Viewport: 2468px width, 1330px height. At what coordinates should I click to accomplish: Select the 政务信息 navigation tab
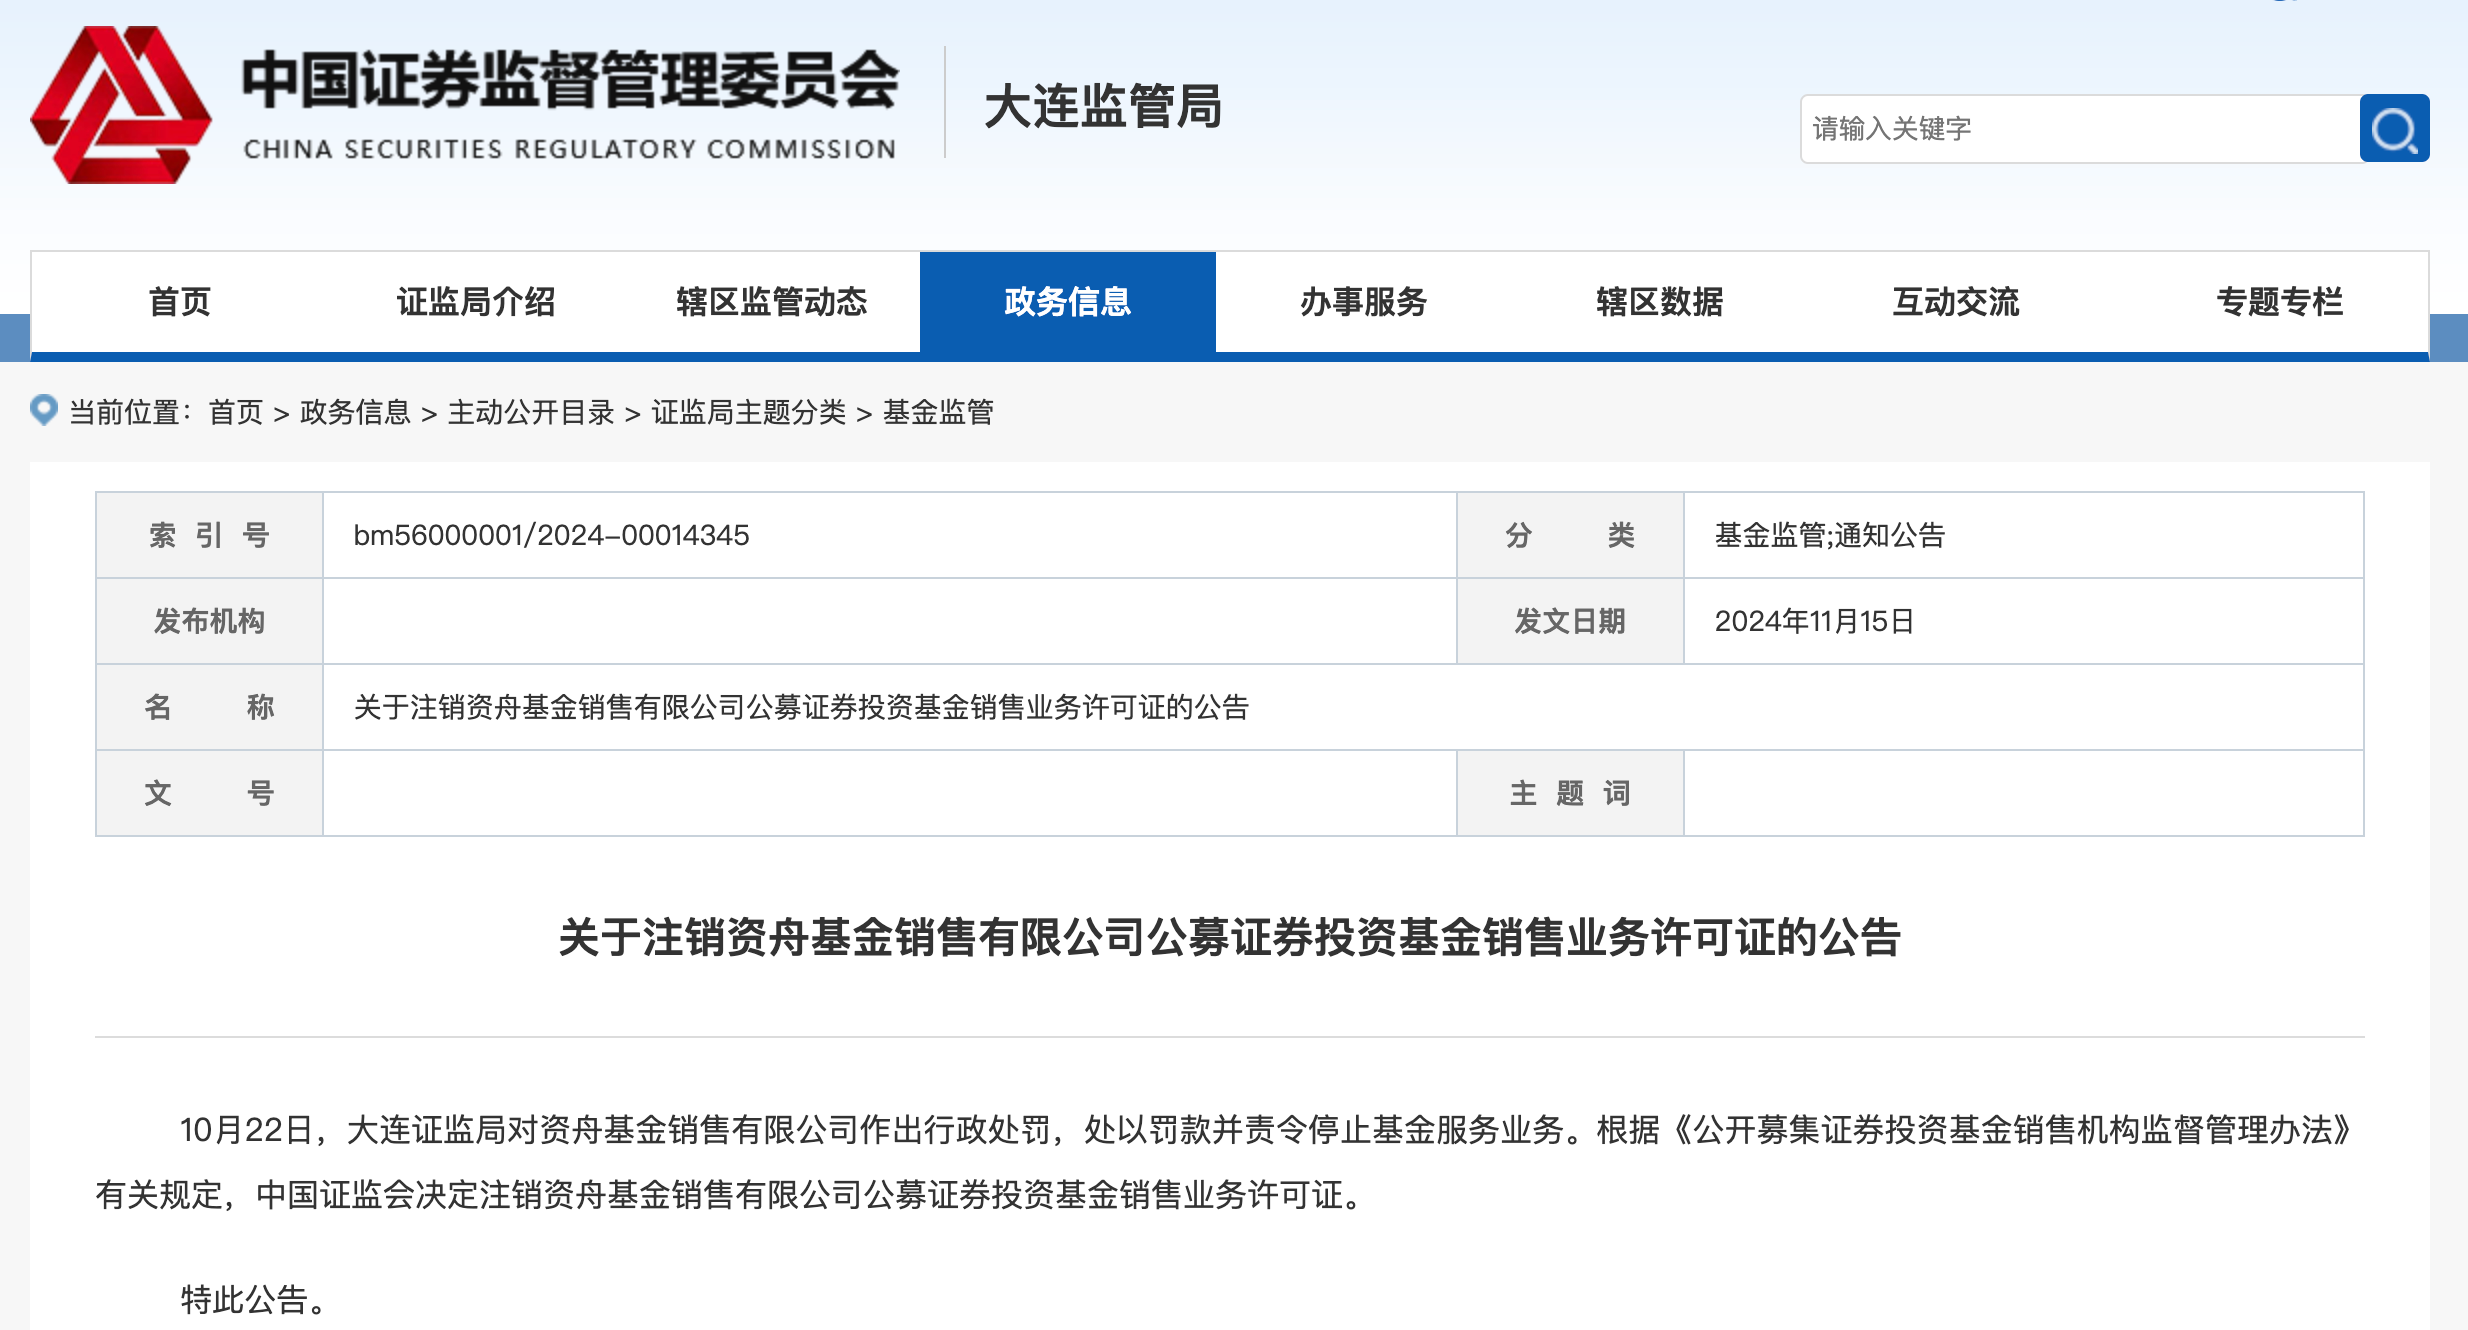tap(1067, 302)
